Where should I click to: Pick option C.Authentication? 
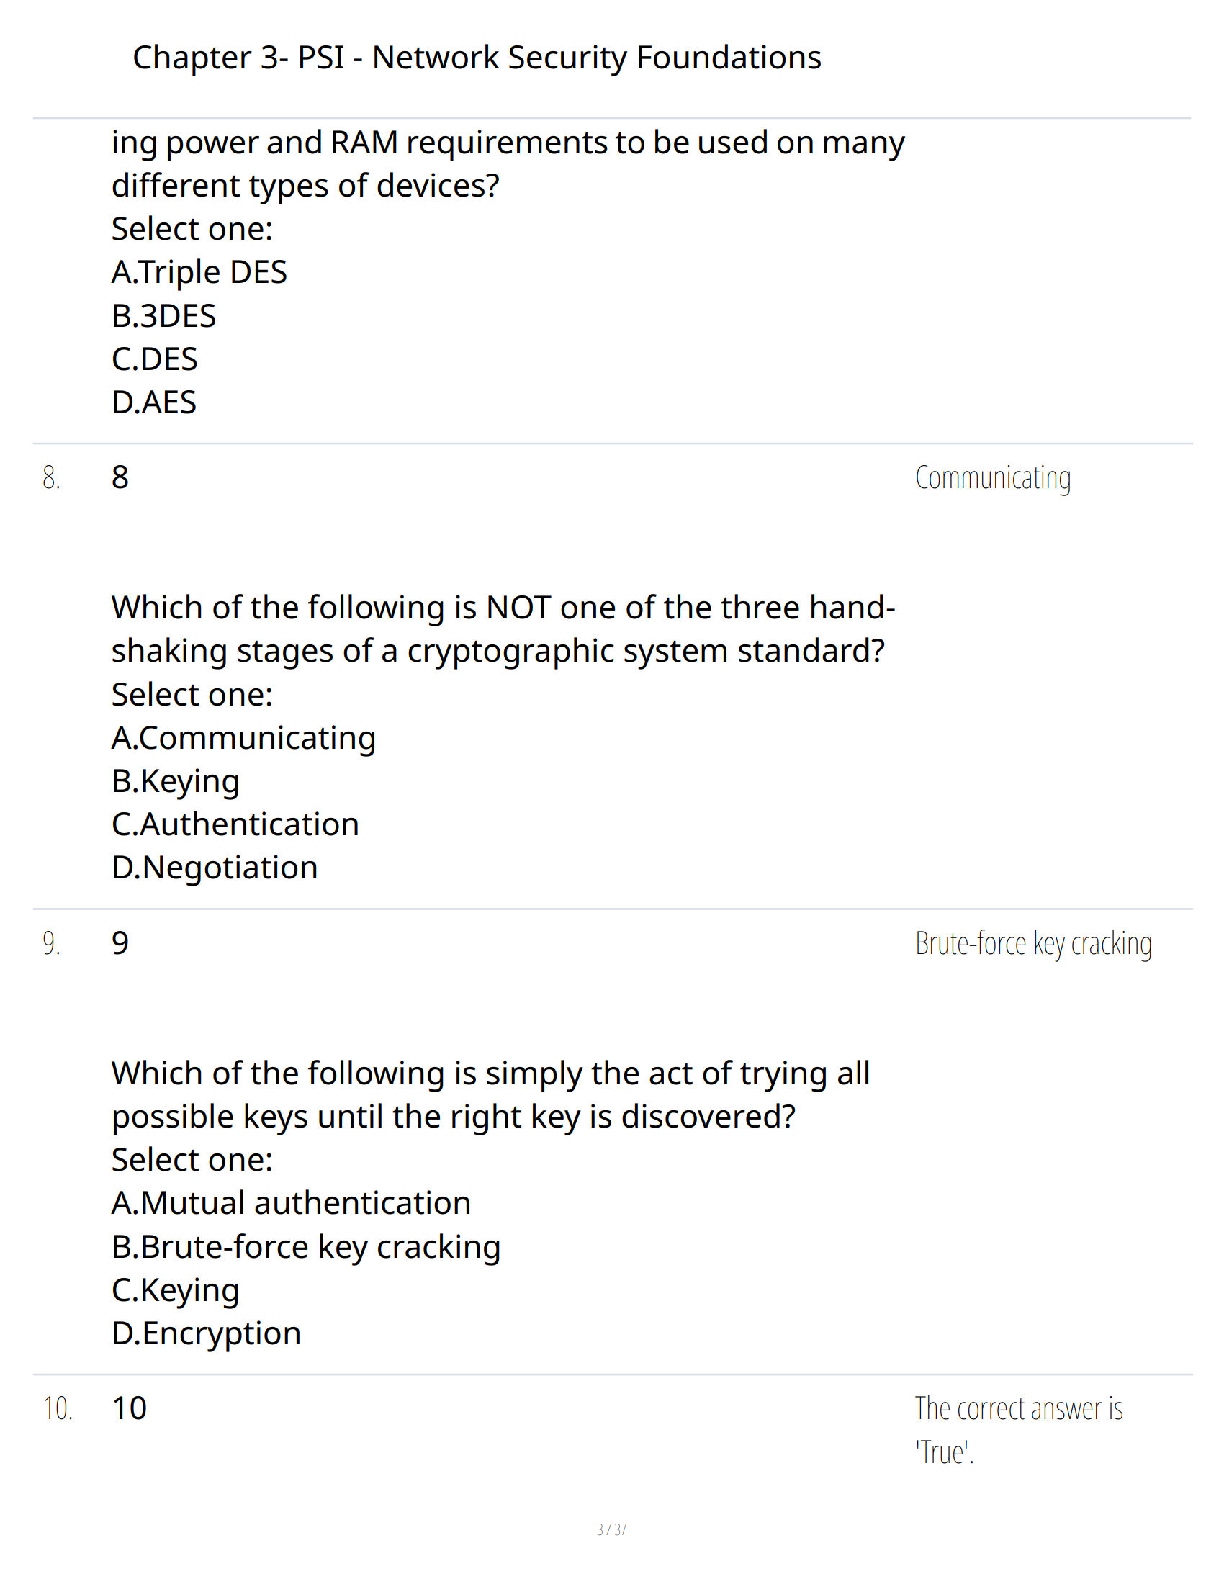(x=235, y=824)
